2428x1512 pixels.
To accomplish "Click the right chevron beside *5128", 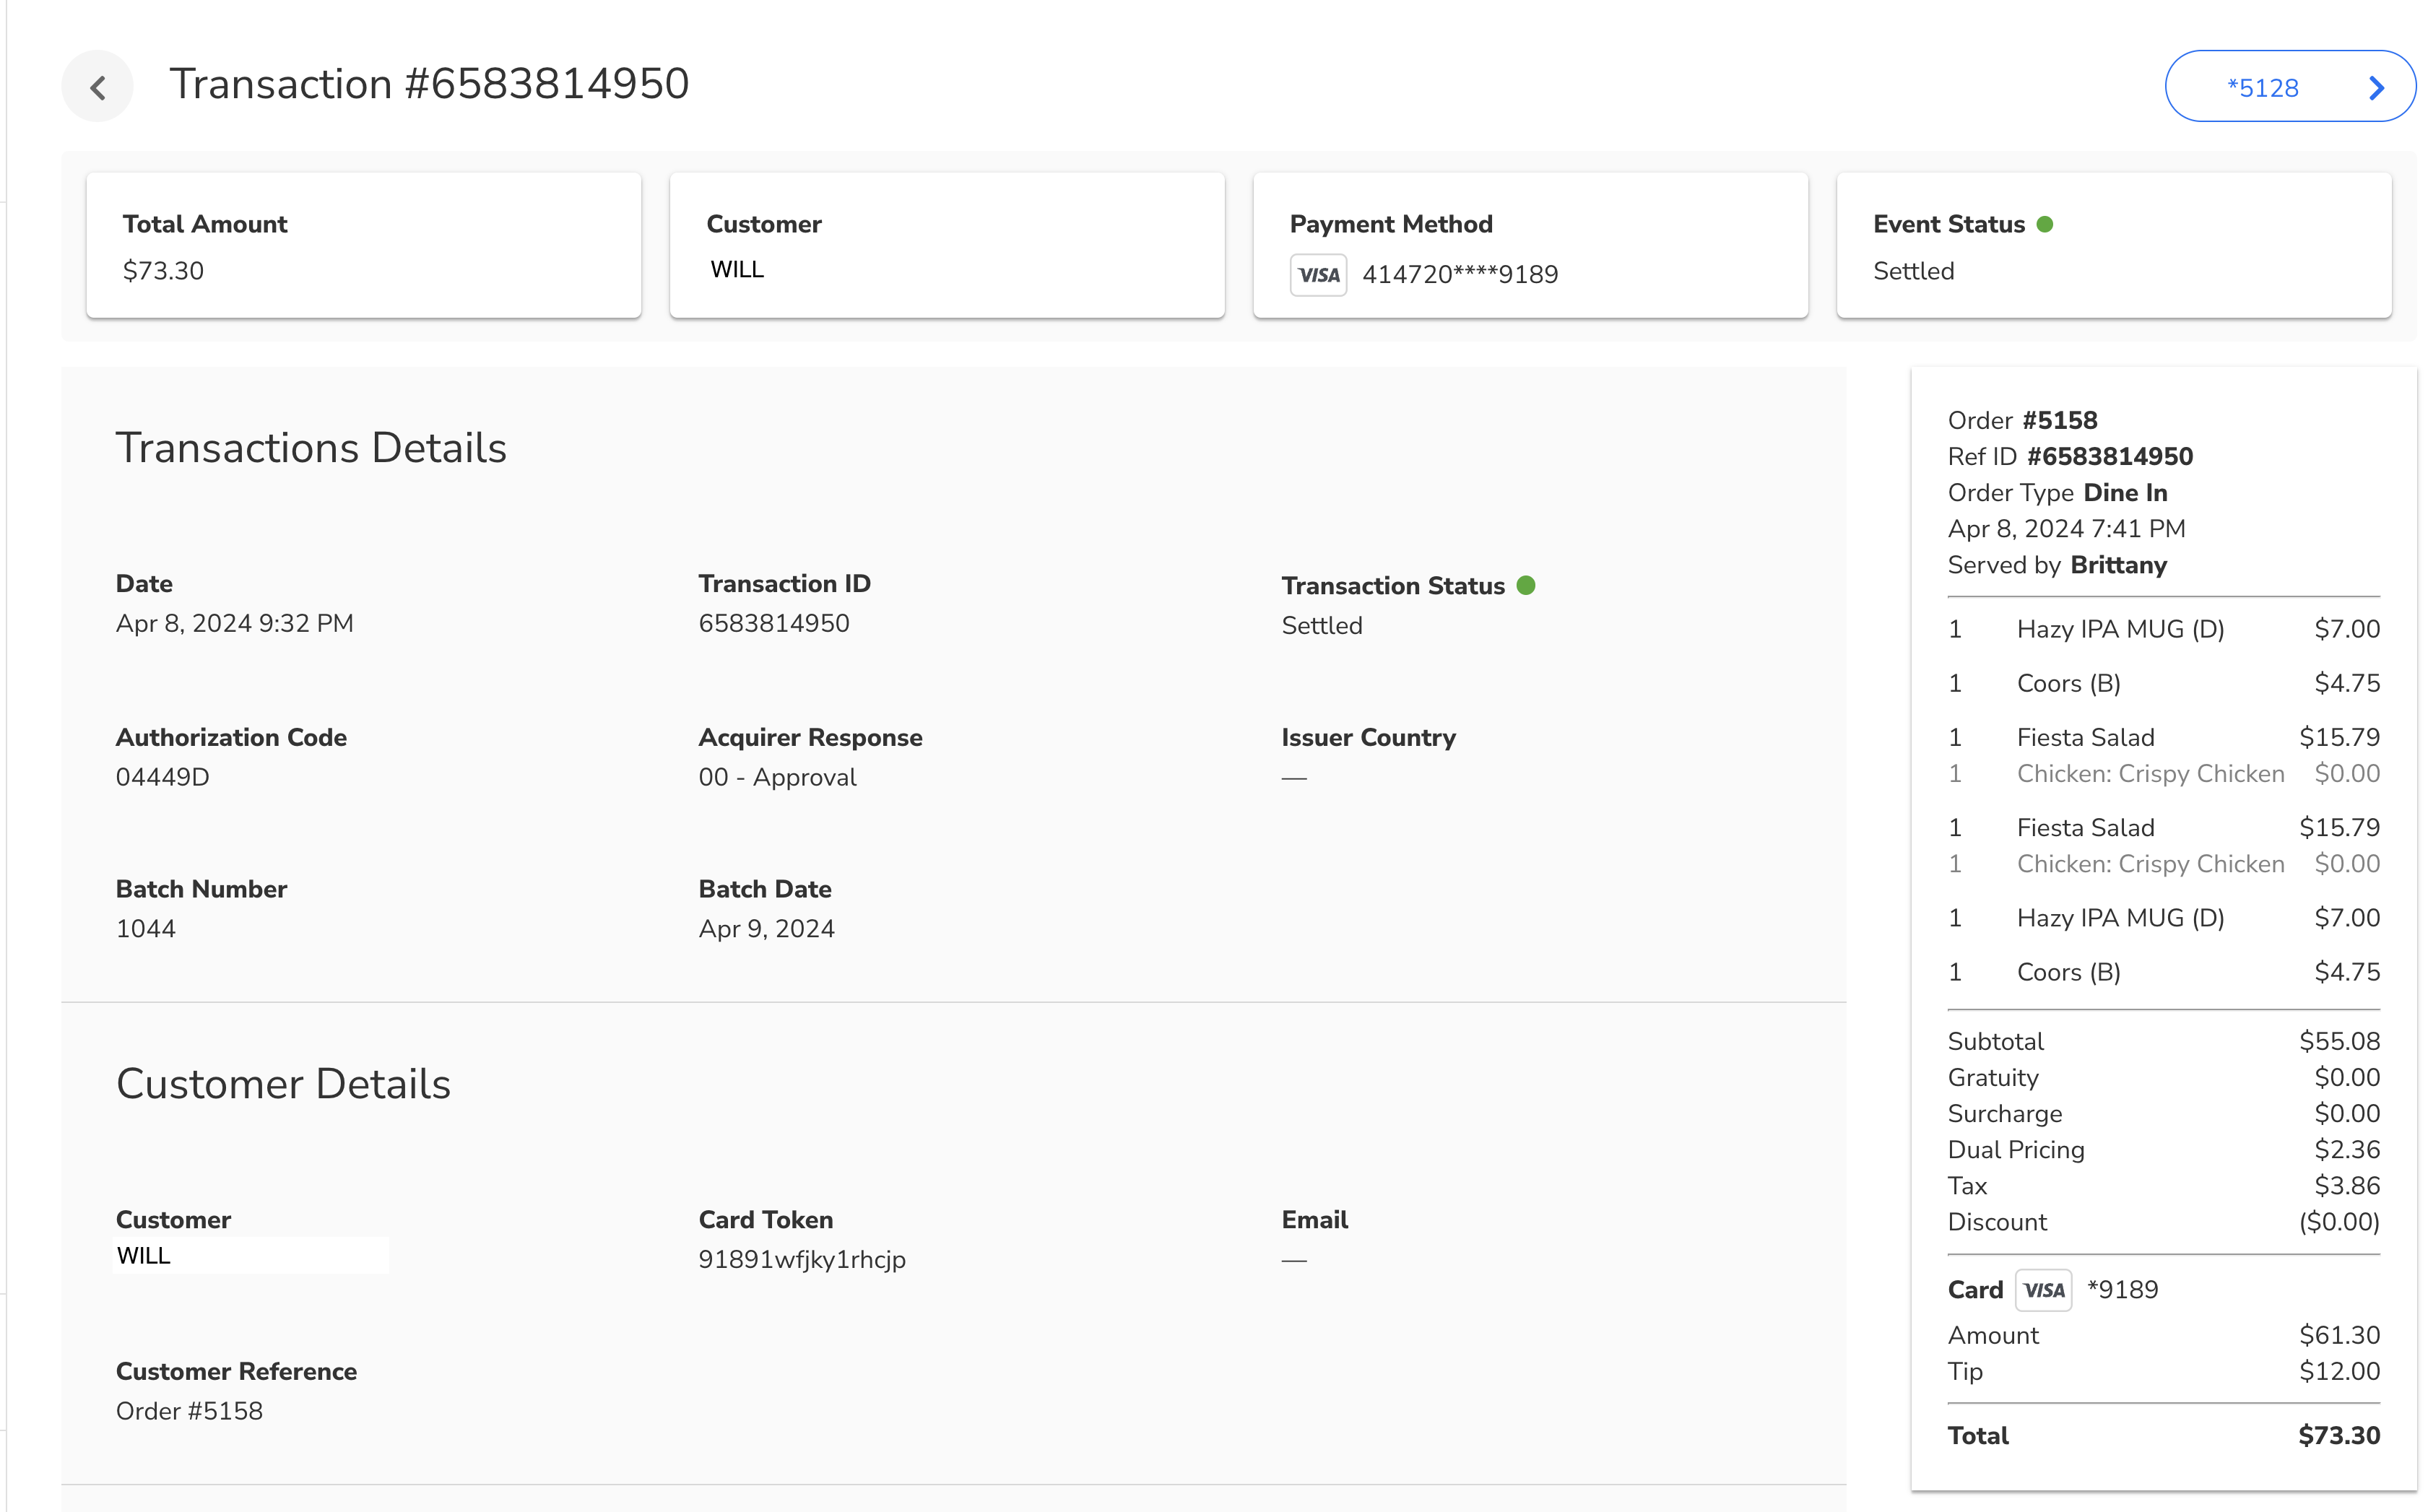I will (2377, 88).
